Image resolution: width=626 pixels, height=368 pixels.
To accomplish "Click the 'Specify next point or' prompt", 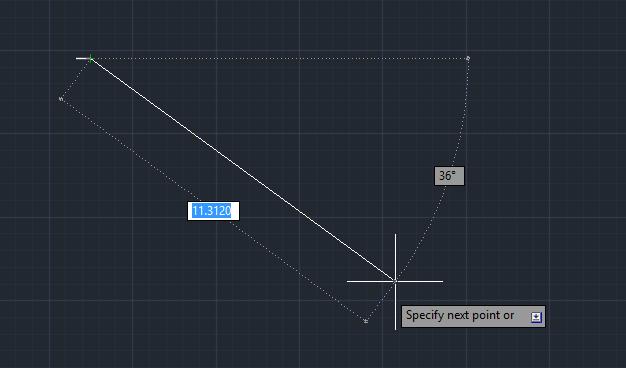I will (473, 317).
